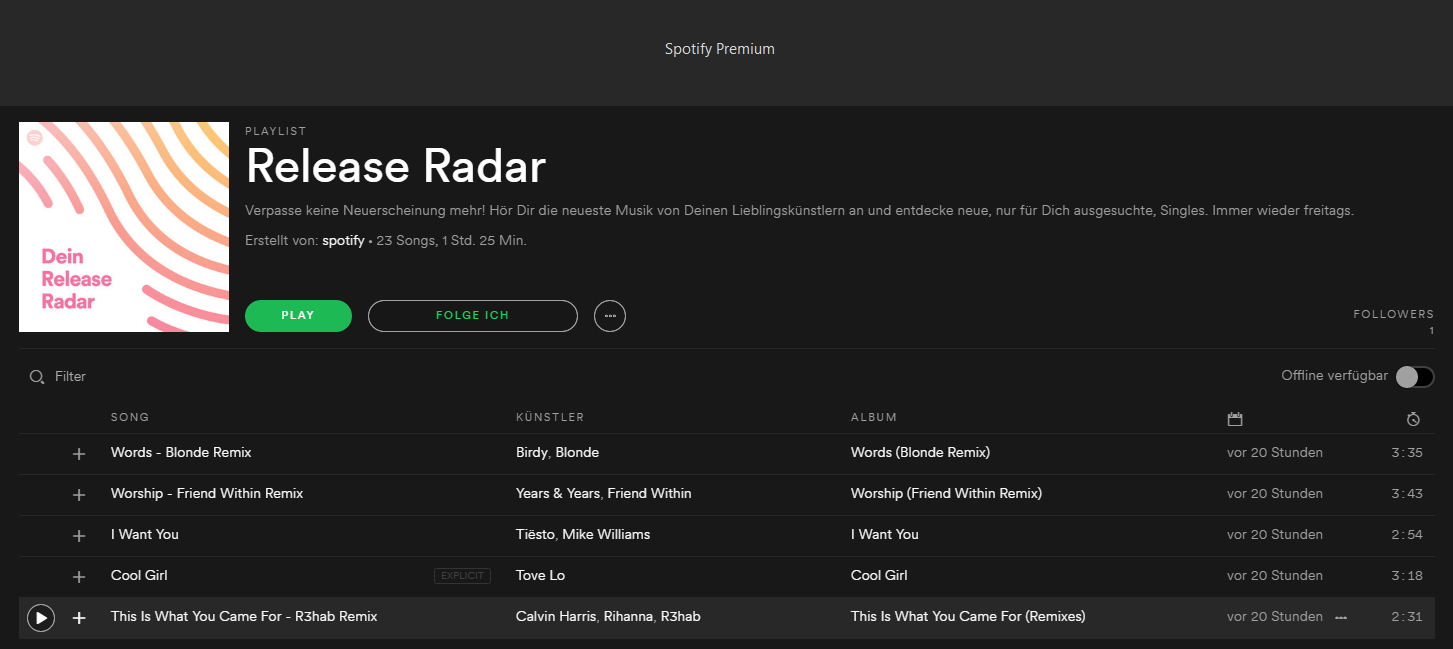Select the Cool Girl song title
This screenshot has width=1453, height=649.
point(139,576)
